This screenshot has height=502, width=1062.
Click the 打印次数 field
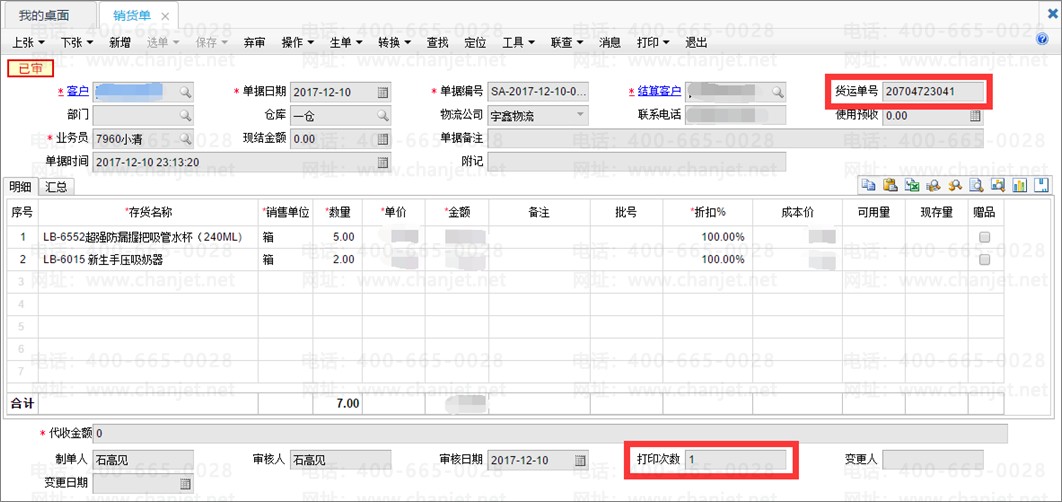(736, 460)
